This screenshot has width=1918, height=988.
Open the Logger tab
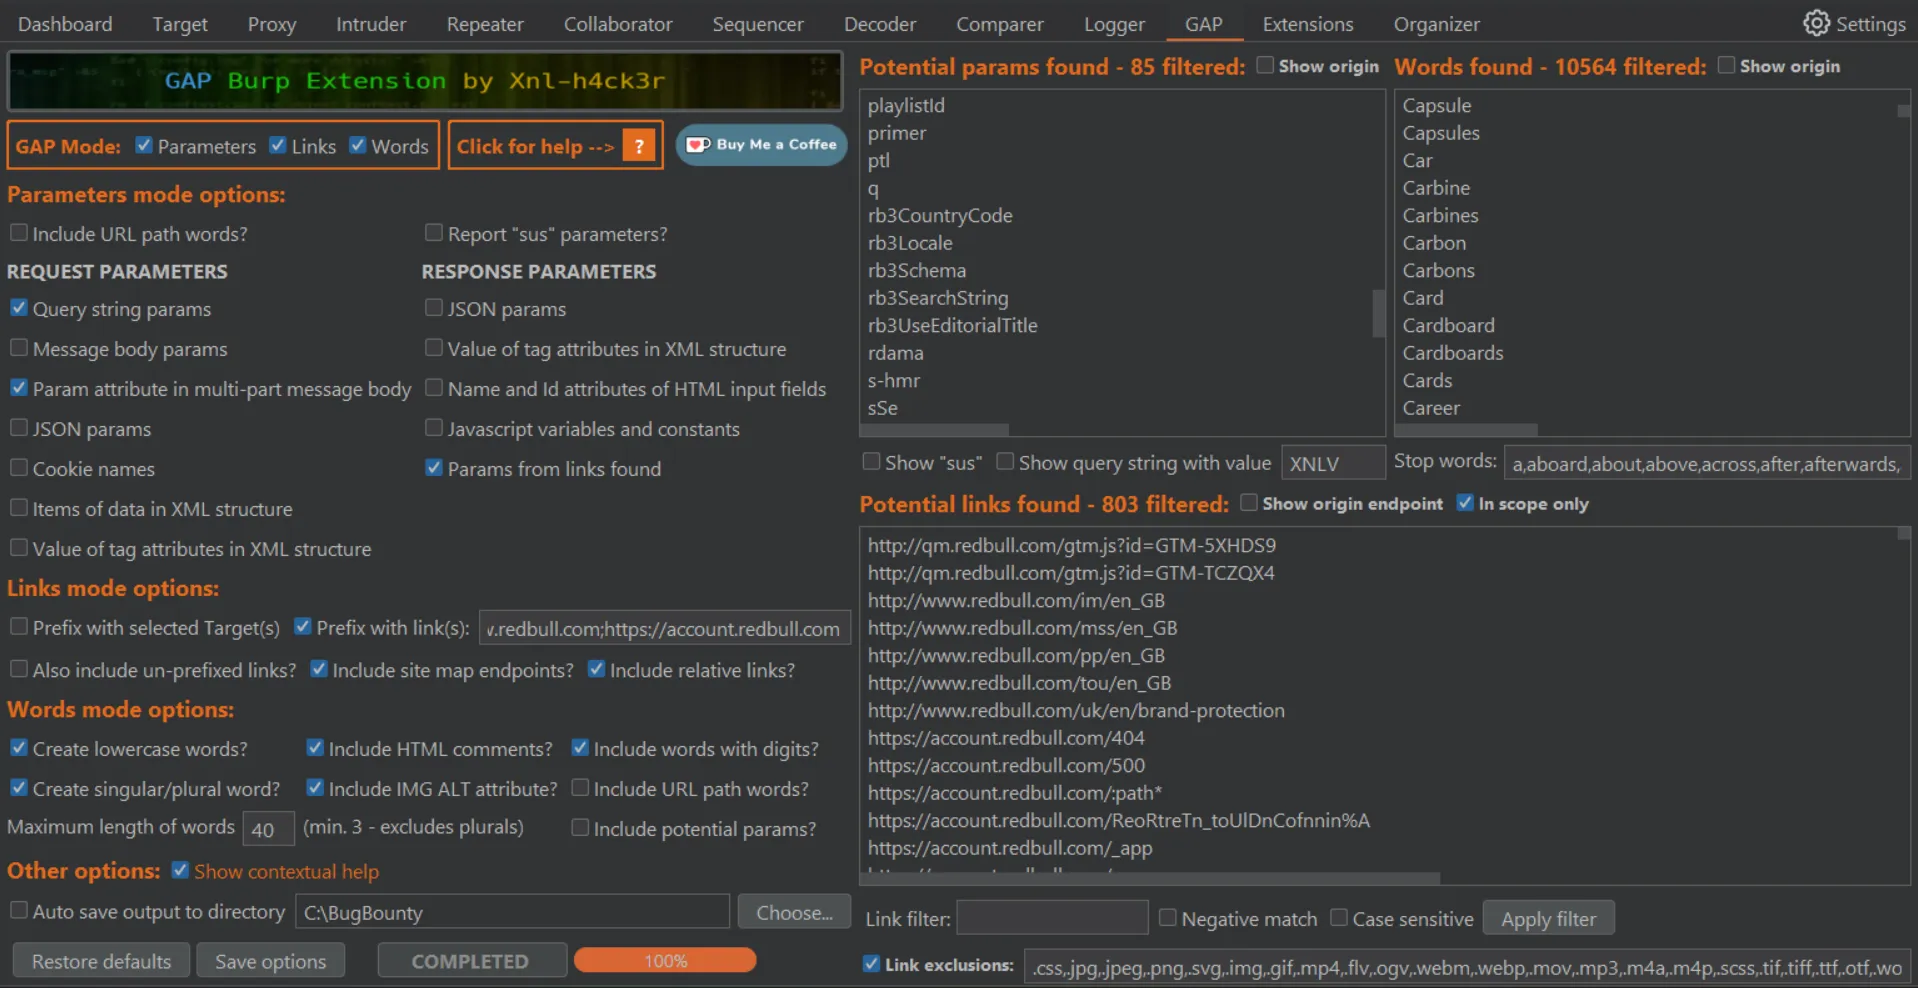[x=1114, y=24]
